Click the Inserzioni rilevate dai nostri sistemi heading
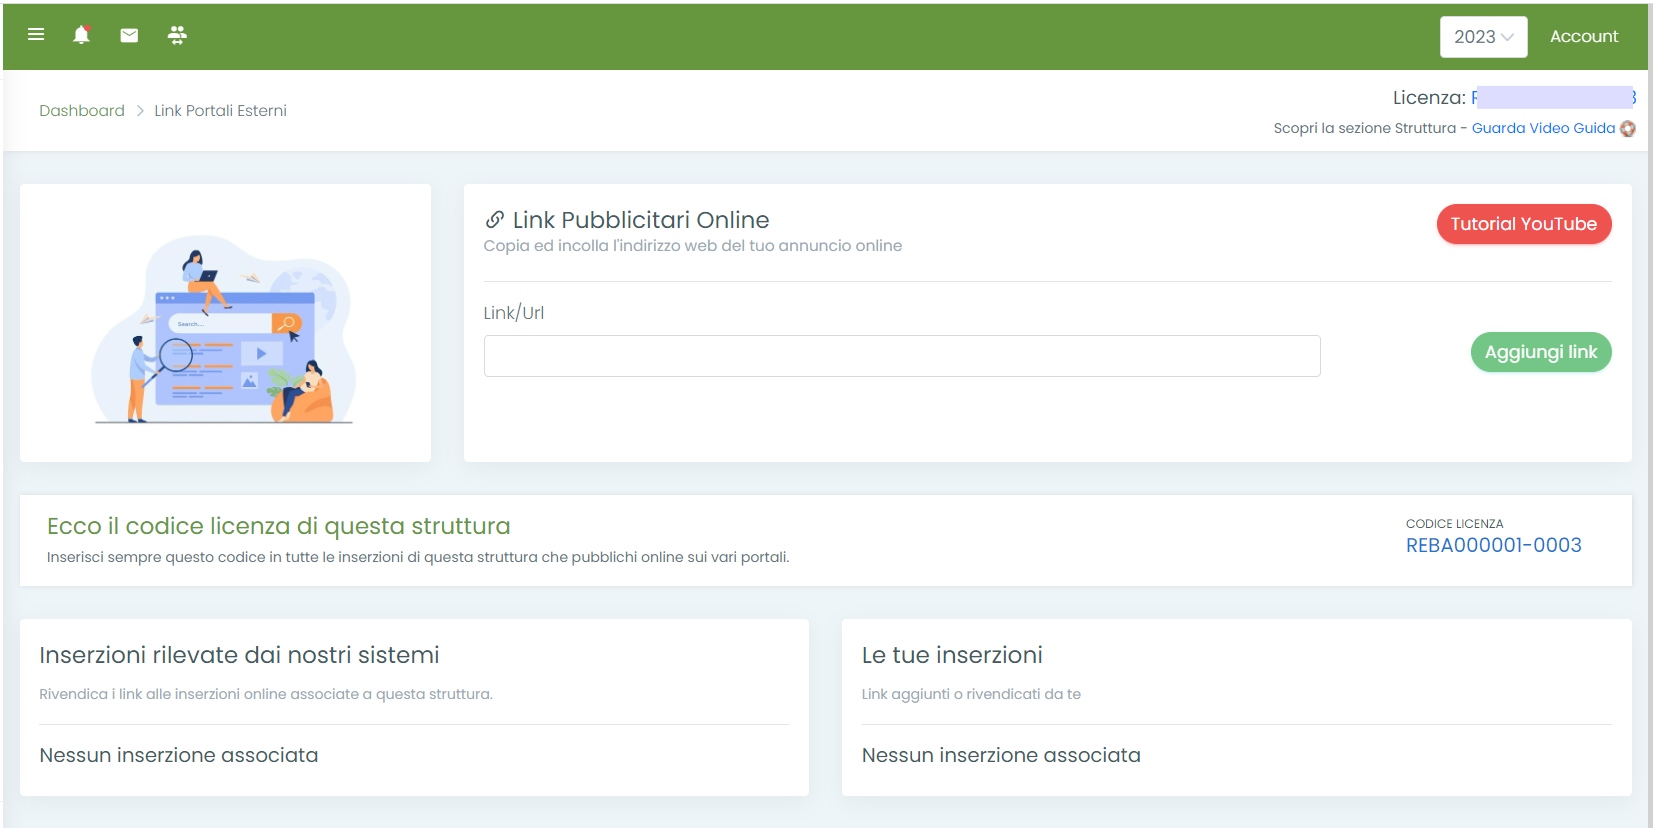The width and height of the screenshot is (1653, 828). pyautogui.click(x=239, y=655)
